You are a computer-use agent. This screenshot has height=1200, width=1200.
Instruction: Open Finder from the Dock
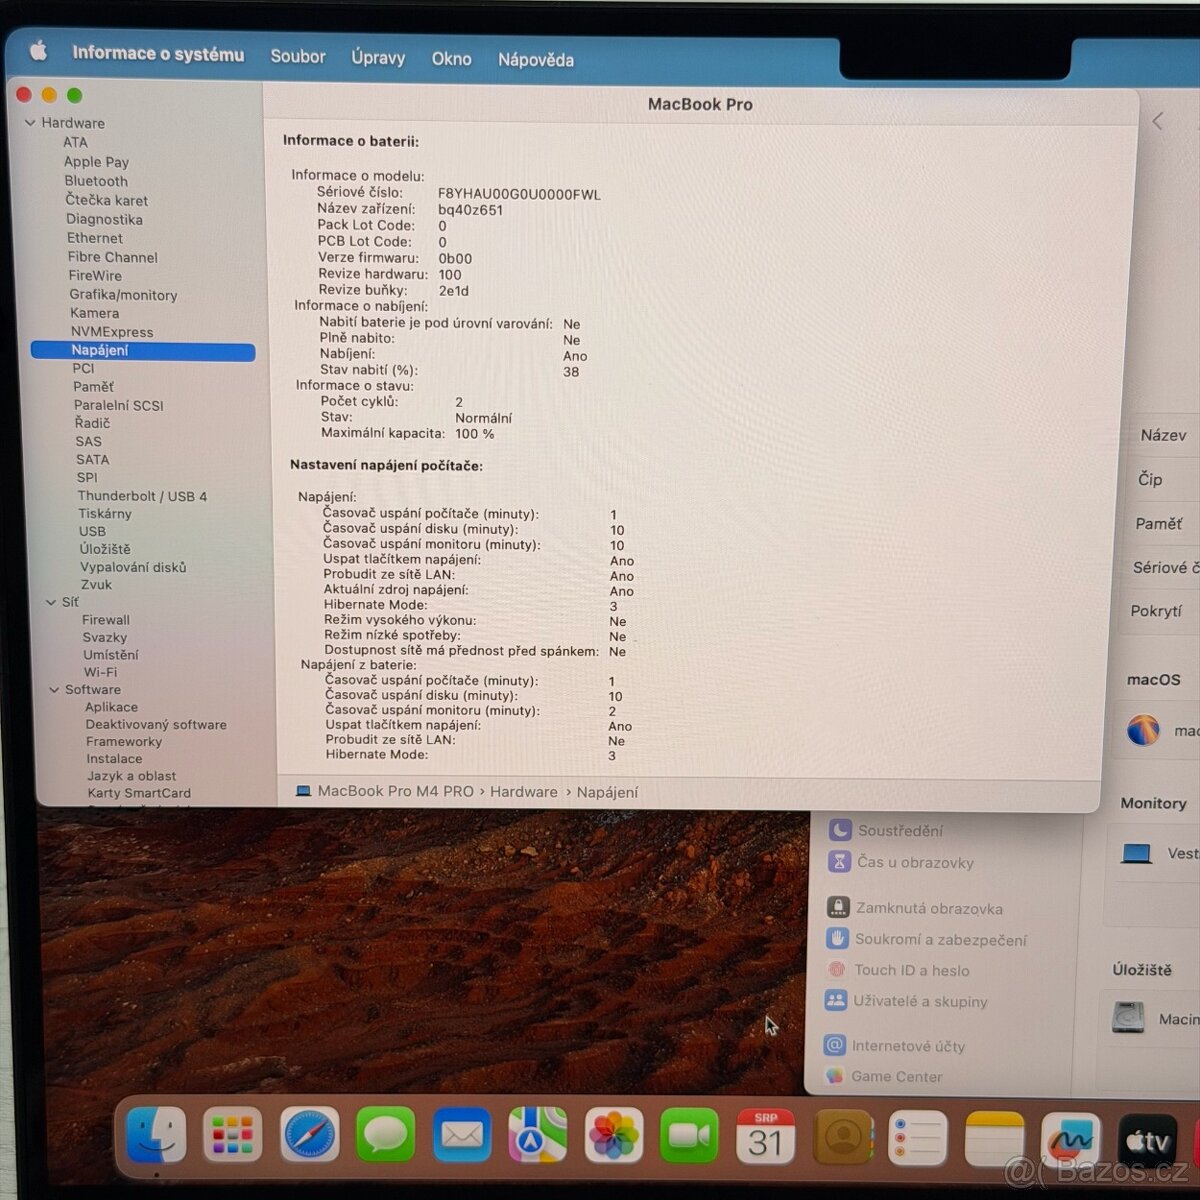click(156, 1135)
